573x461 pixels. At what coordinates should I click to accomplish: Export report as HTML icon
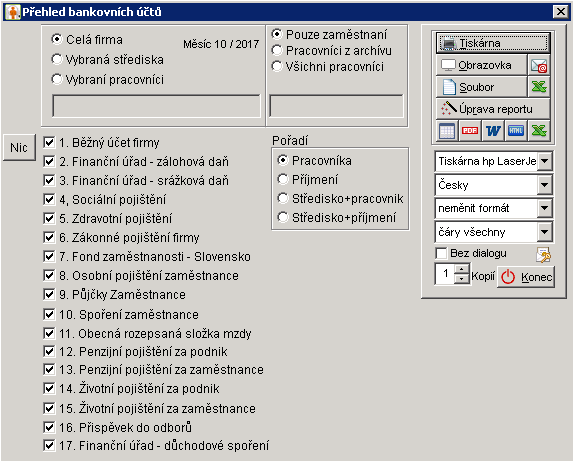(516, 130)
